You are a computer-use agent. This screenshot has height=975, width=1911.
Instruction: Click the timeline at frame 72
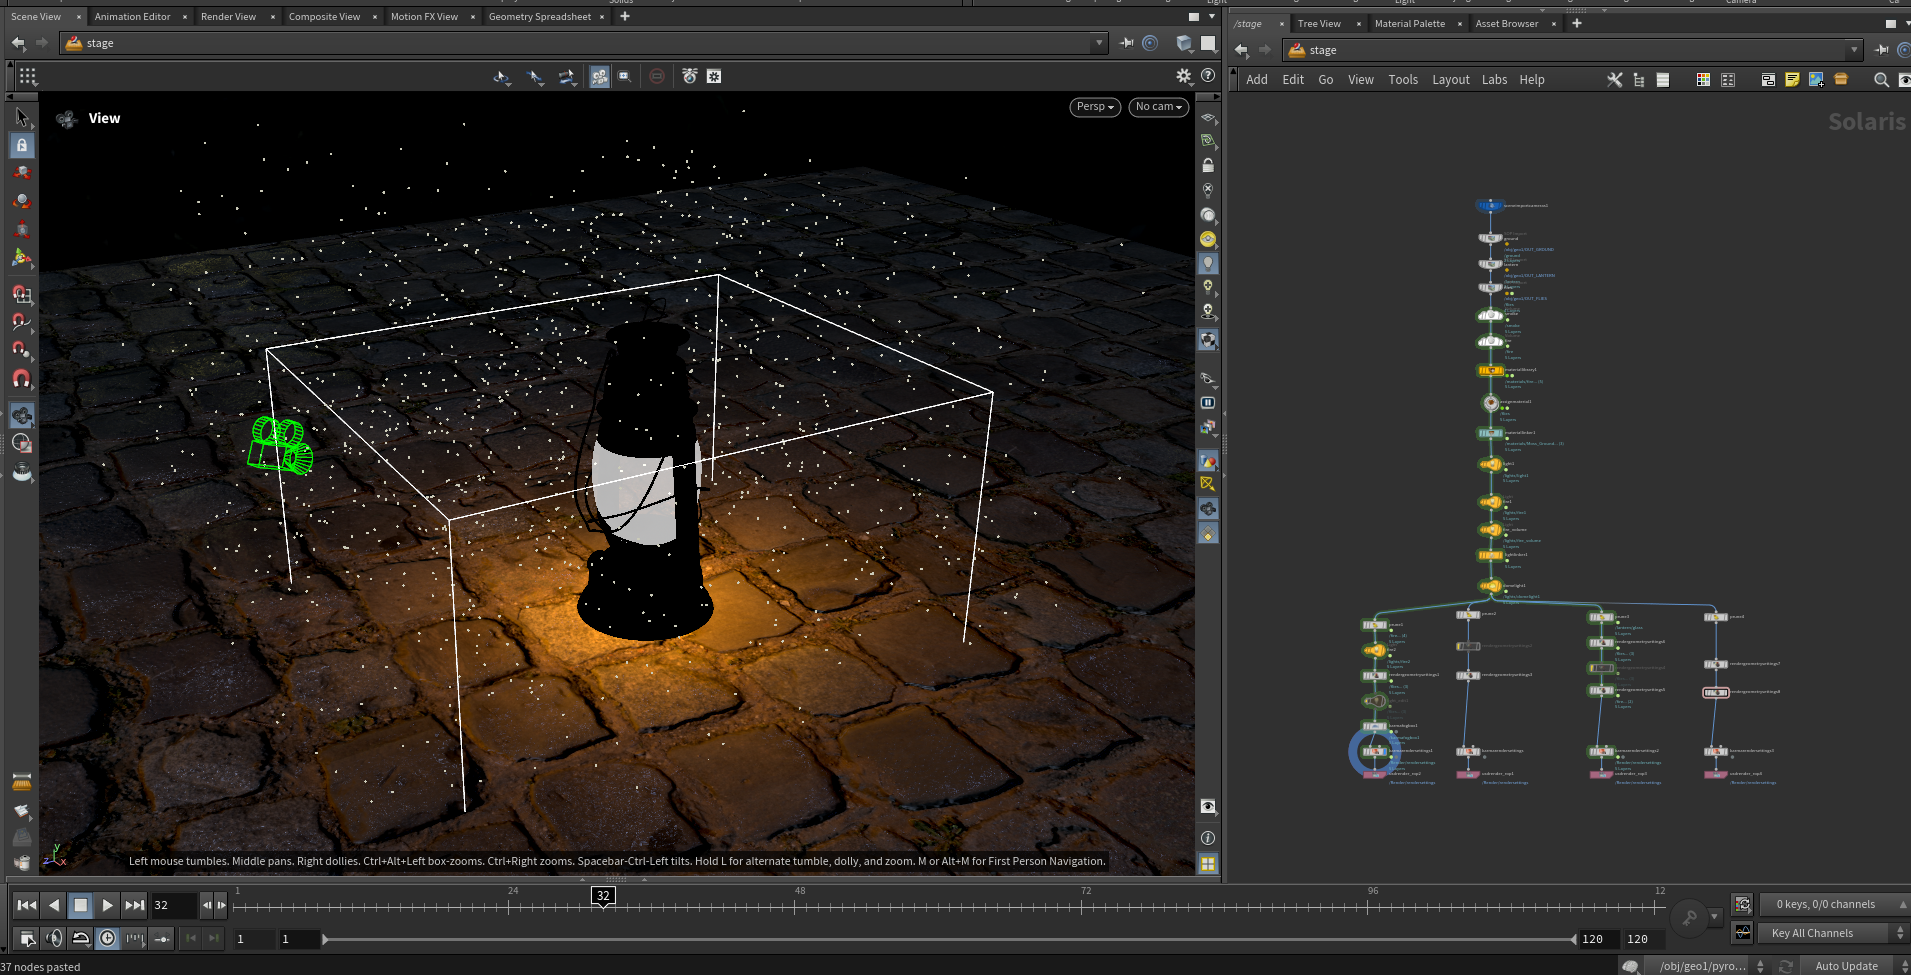tap(1086, 905)
